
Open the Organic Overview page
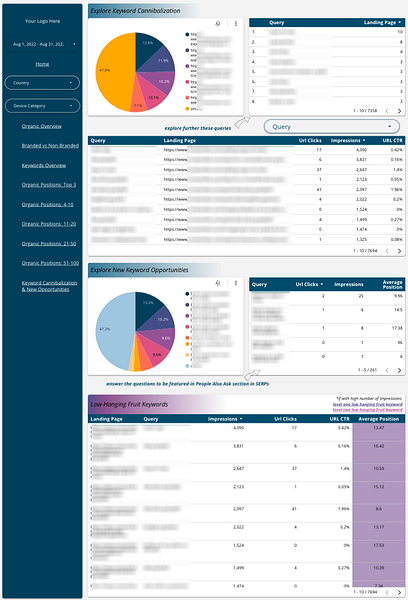coord(42,126)
